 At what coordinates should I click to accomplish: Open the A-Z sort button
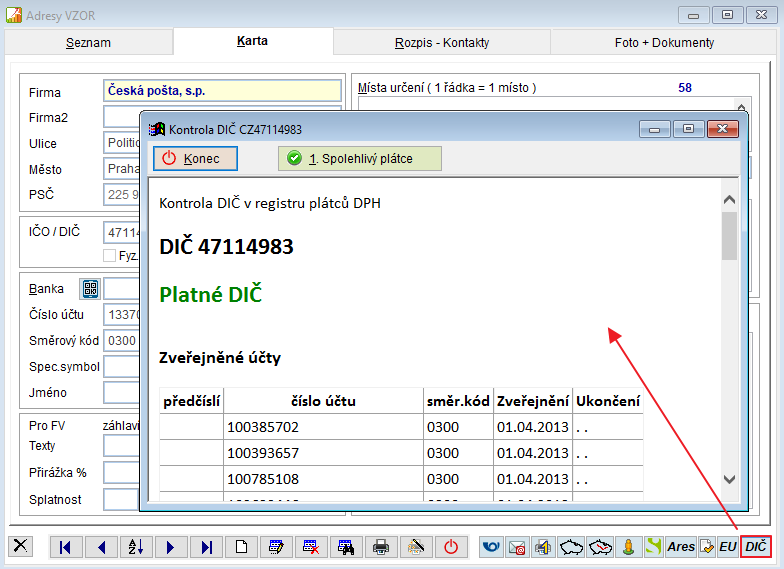136,547
